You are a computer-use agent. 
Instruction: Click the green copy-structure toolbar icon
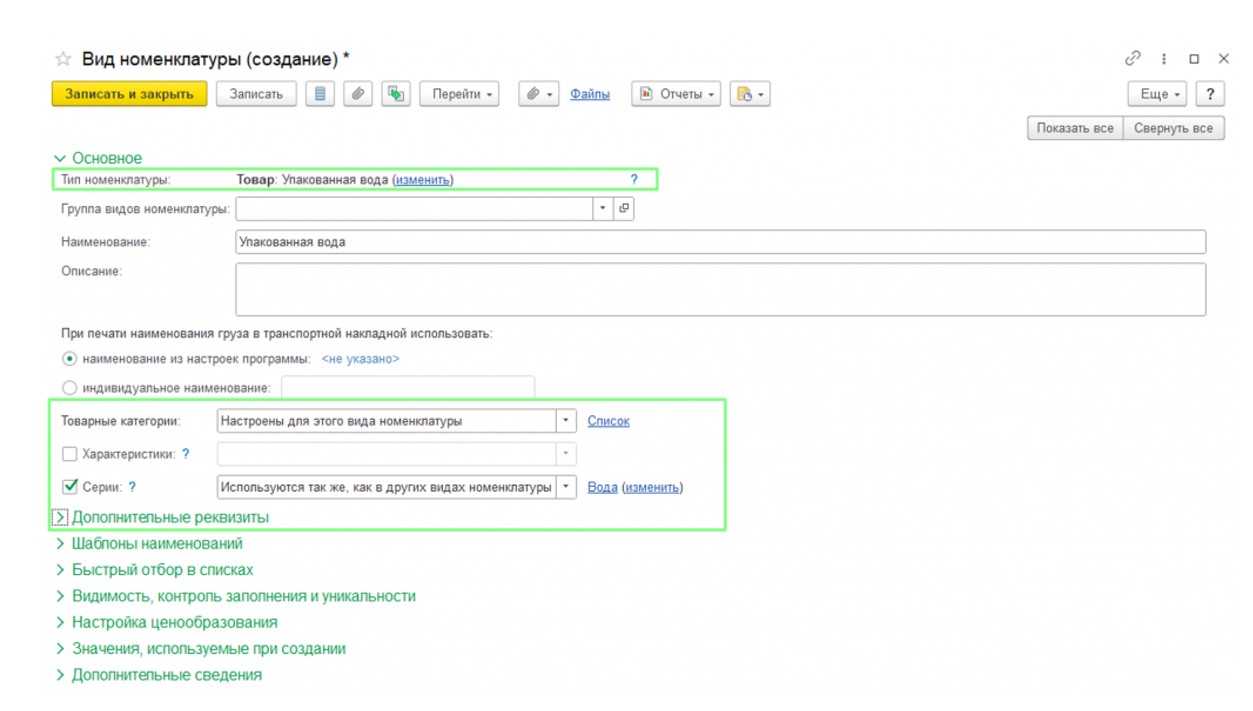pyautogui.click(x=396, y=94)
